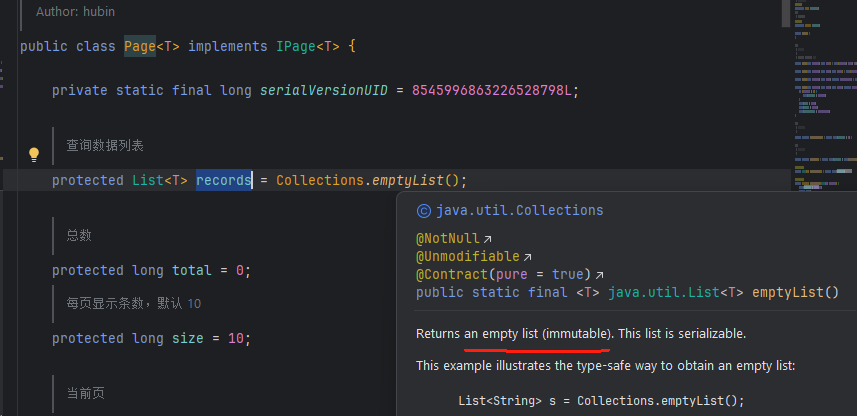
Task: Follow the @Unmodifiable annotation link
Action: (468, 257)
